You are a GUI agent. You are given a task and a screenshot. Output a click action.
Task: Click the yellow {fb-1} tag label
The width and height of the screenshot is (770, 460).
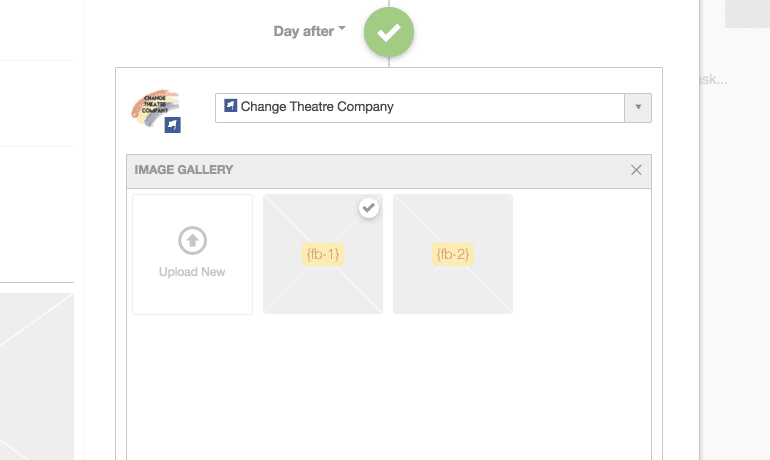[x=322, y=254]
